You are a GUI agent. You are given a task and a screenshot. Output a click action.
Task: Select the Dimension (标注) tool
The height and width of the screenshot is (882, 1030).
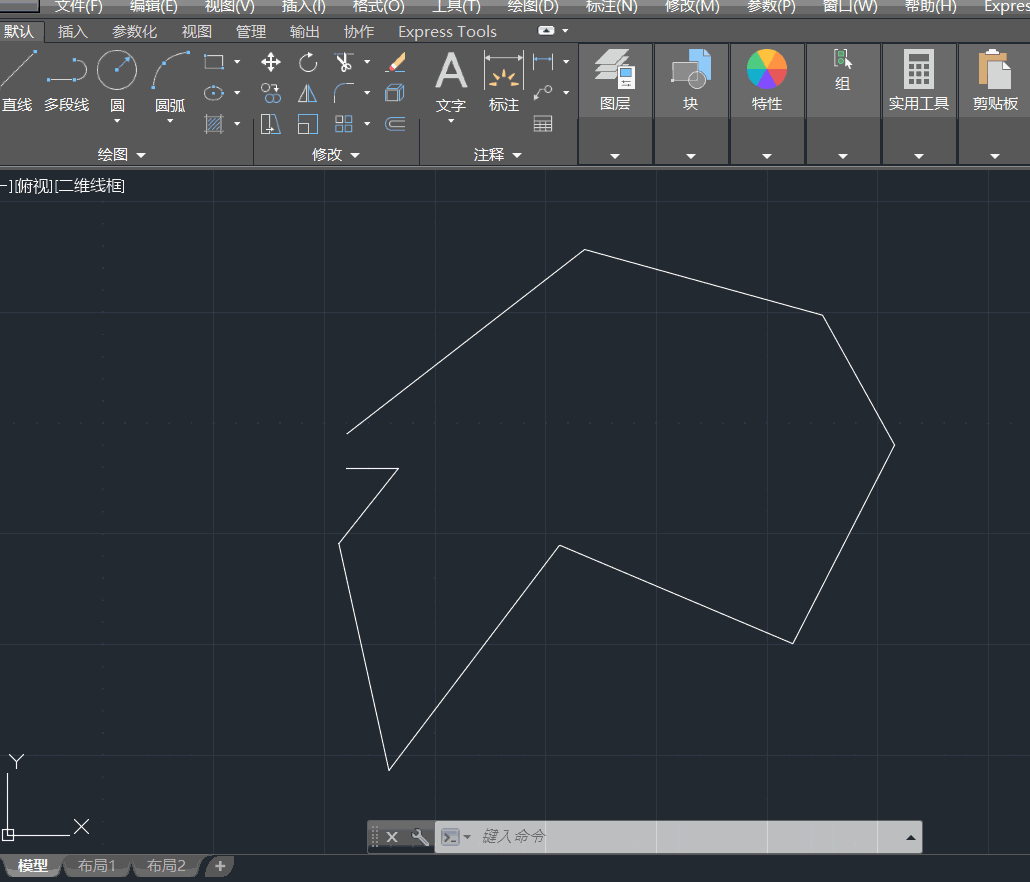pyautogui.click(x=504, y=80)
